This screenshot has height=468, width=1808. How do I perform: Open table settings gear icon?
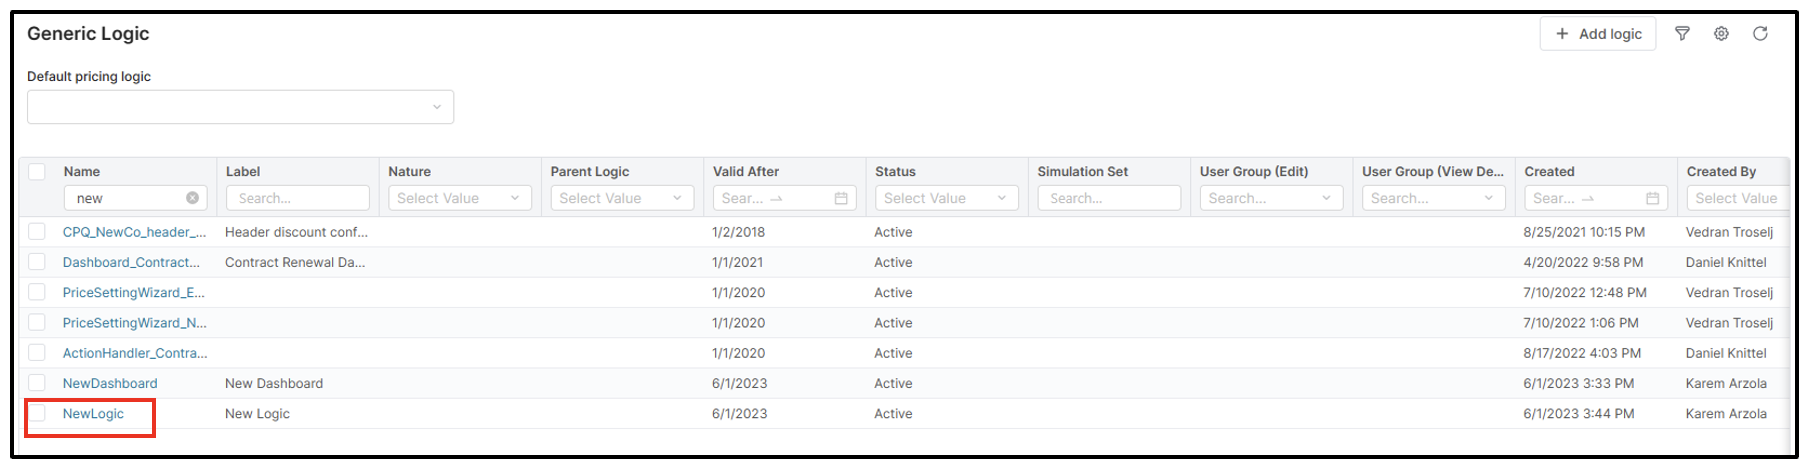pos(1721,34)
